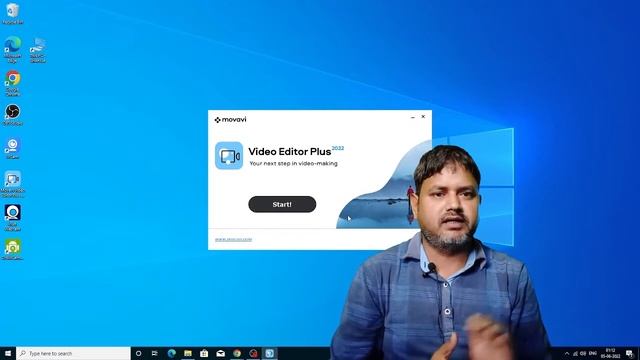Open Cortana from the taskbar

tap(138, 353)
